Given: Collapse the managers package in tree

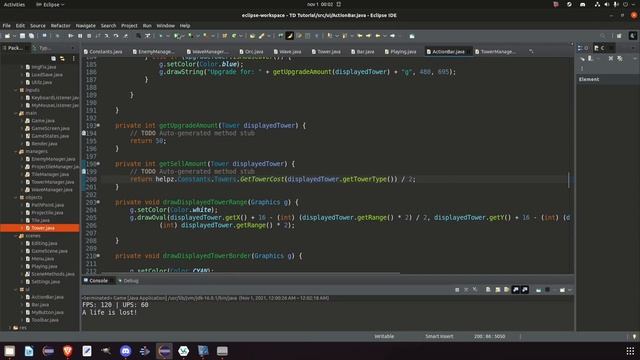Looking at the screenshot, I should coord(16,151).
